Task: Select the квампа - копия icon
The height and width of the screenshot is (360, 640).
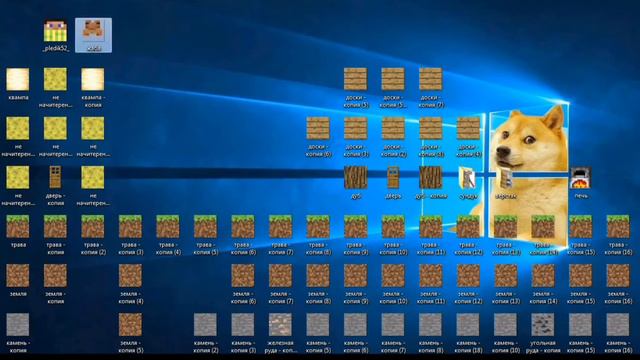Action: tap(93, 79)
